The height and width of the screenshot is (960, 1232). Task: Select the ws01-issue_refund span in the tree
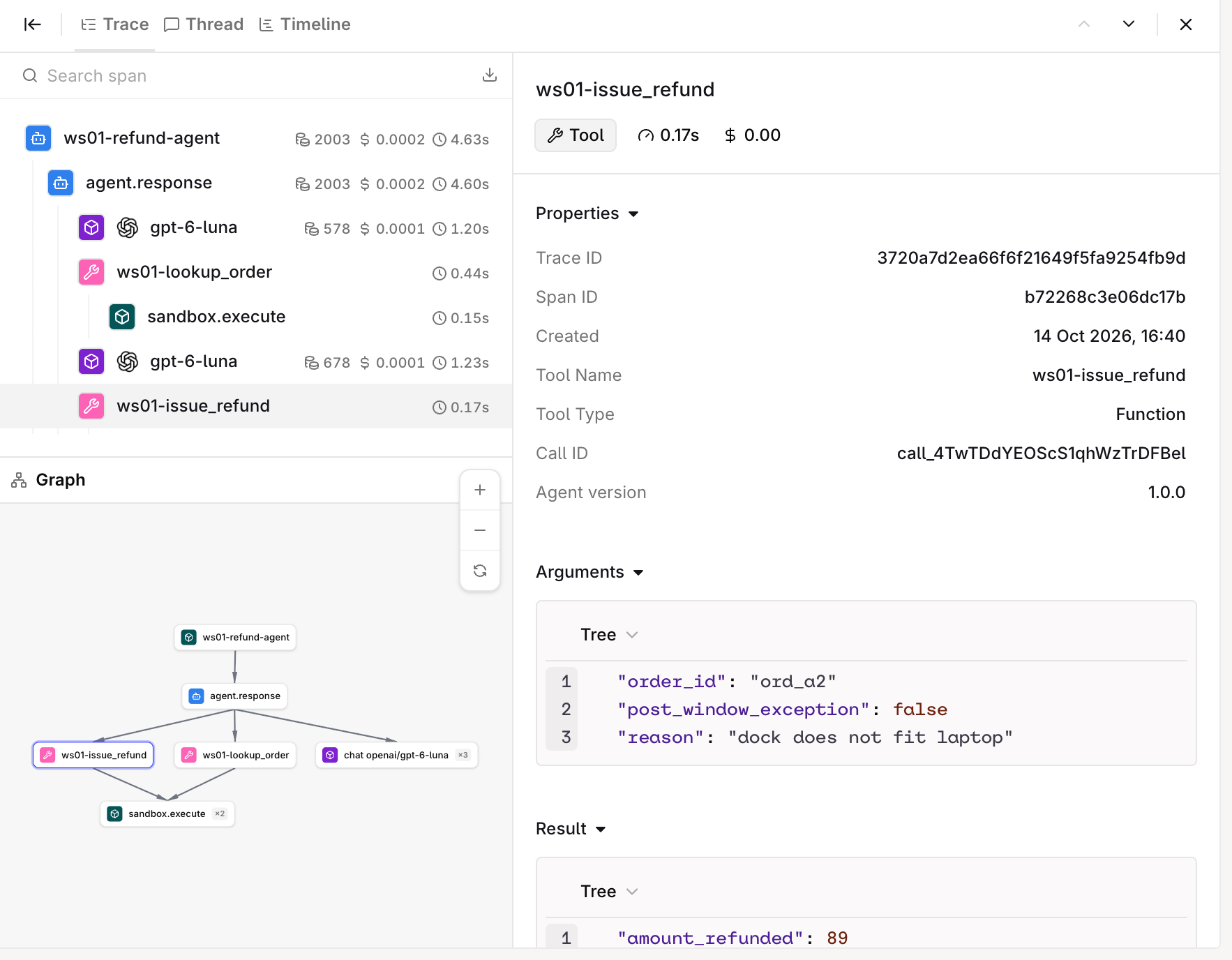click(x=256, y=406)
